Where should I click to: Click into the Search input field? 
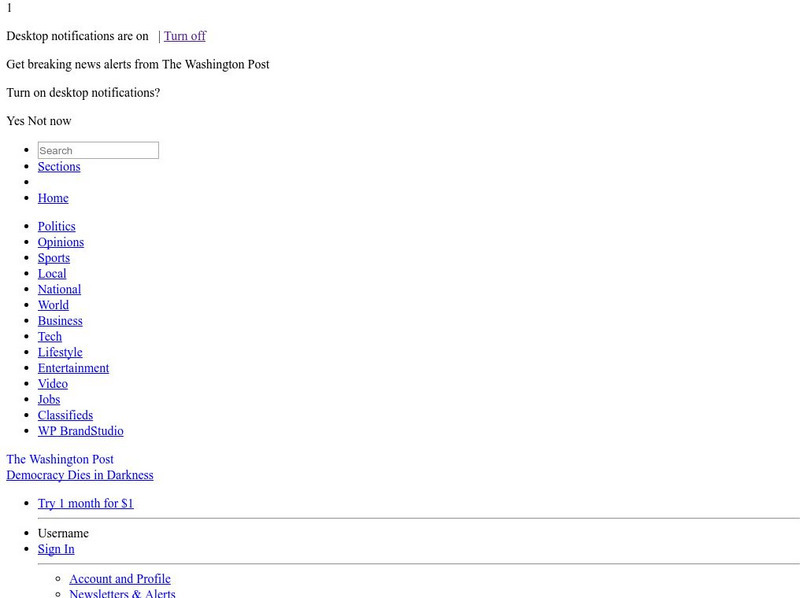click(98, 150)
